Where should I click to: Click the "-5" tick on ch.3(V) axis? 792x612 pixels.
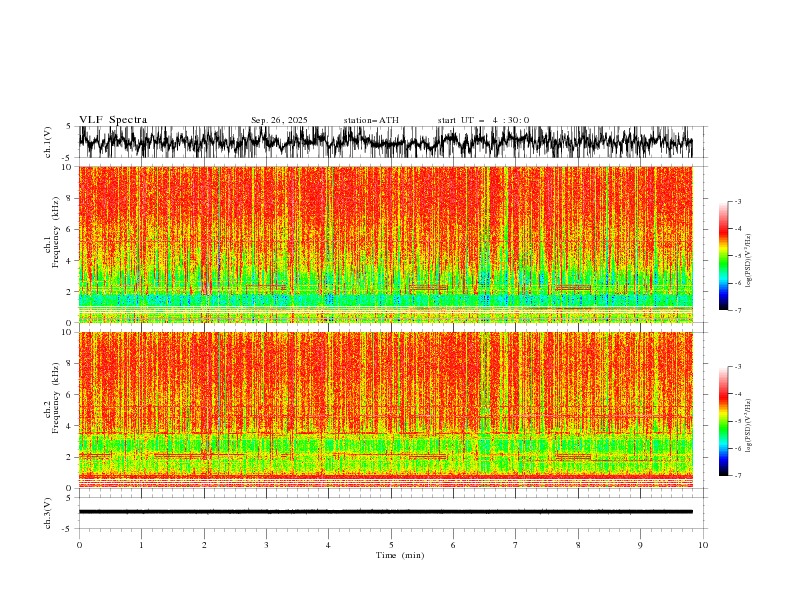68,529
